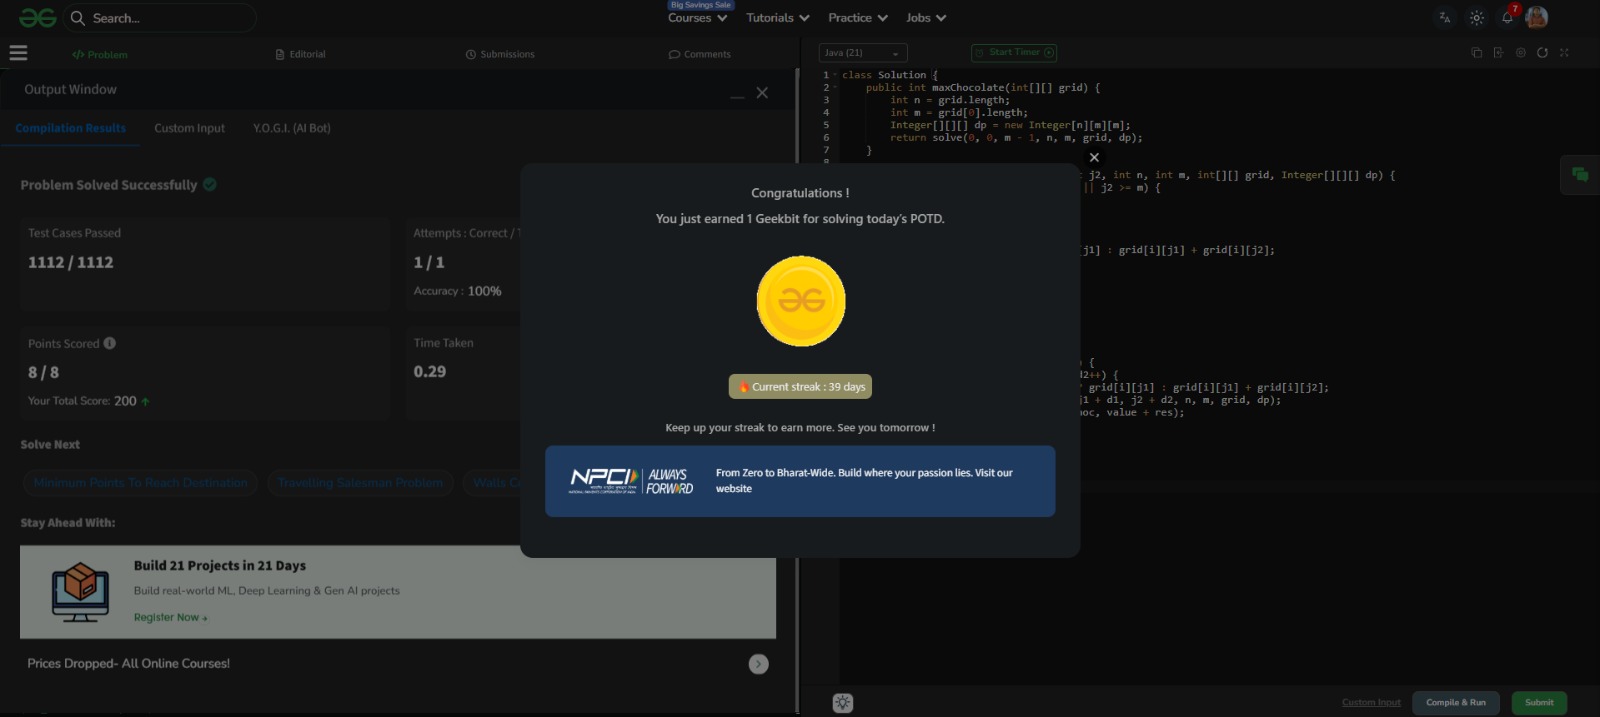Open the green chat bubble widget

click(x=1580, y=175)
